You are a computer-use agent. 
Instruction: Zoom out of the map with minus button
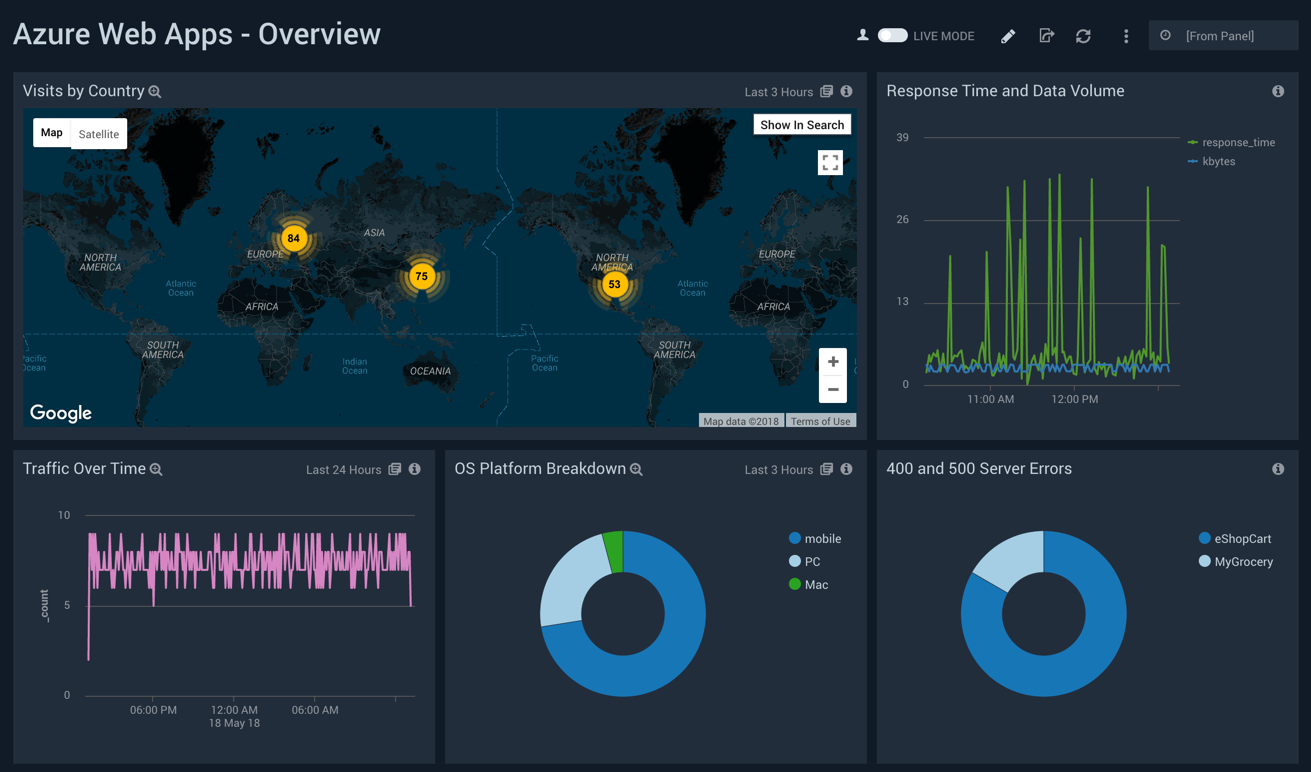click(x=832, y=389)
